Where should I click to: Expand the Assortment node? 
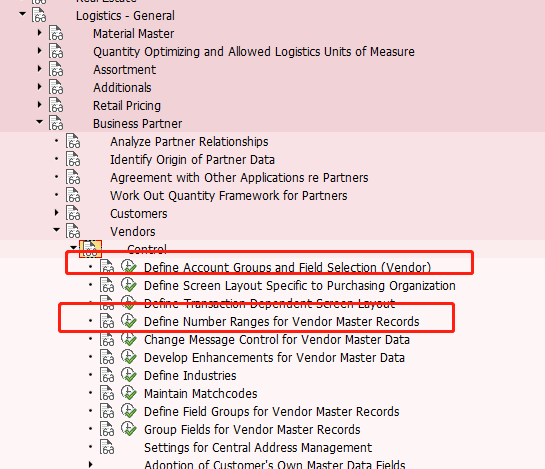[40, 68]
